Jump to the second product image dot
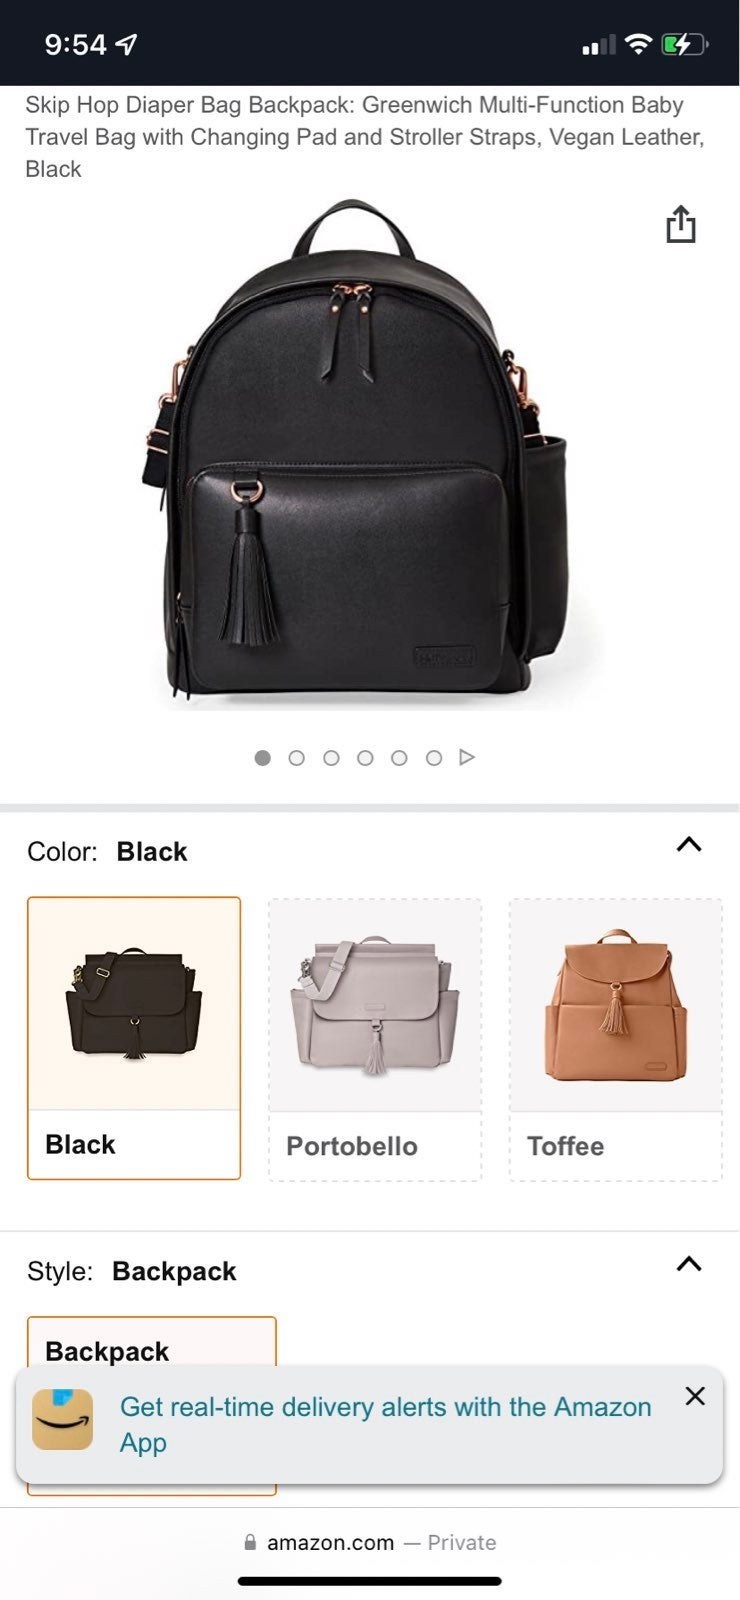This screenshot has width=740, height=1600. [296, 758]
